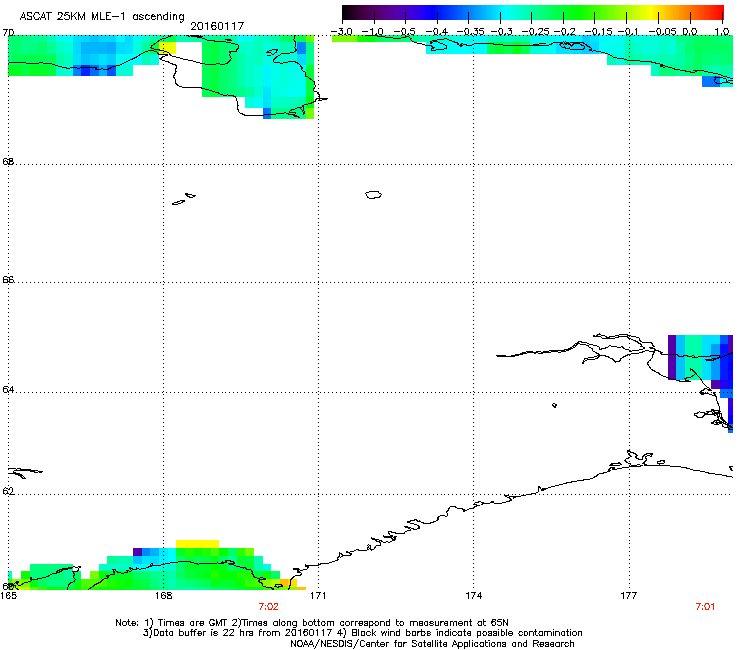Click the longitude label 165
This screenshot has height=650, width=740.
8,596
